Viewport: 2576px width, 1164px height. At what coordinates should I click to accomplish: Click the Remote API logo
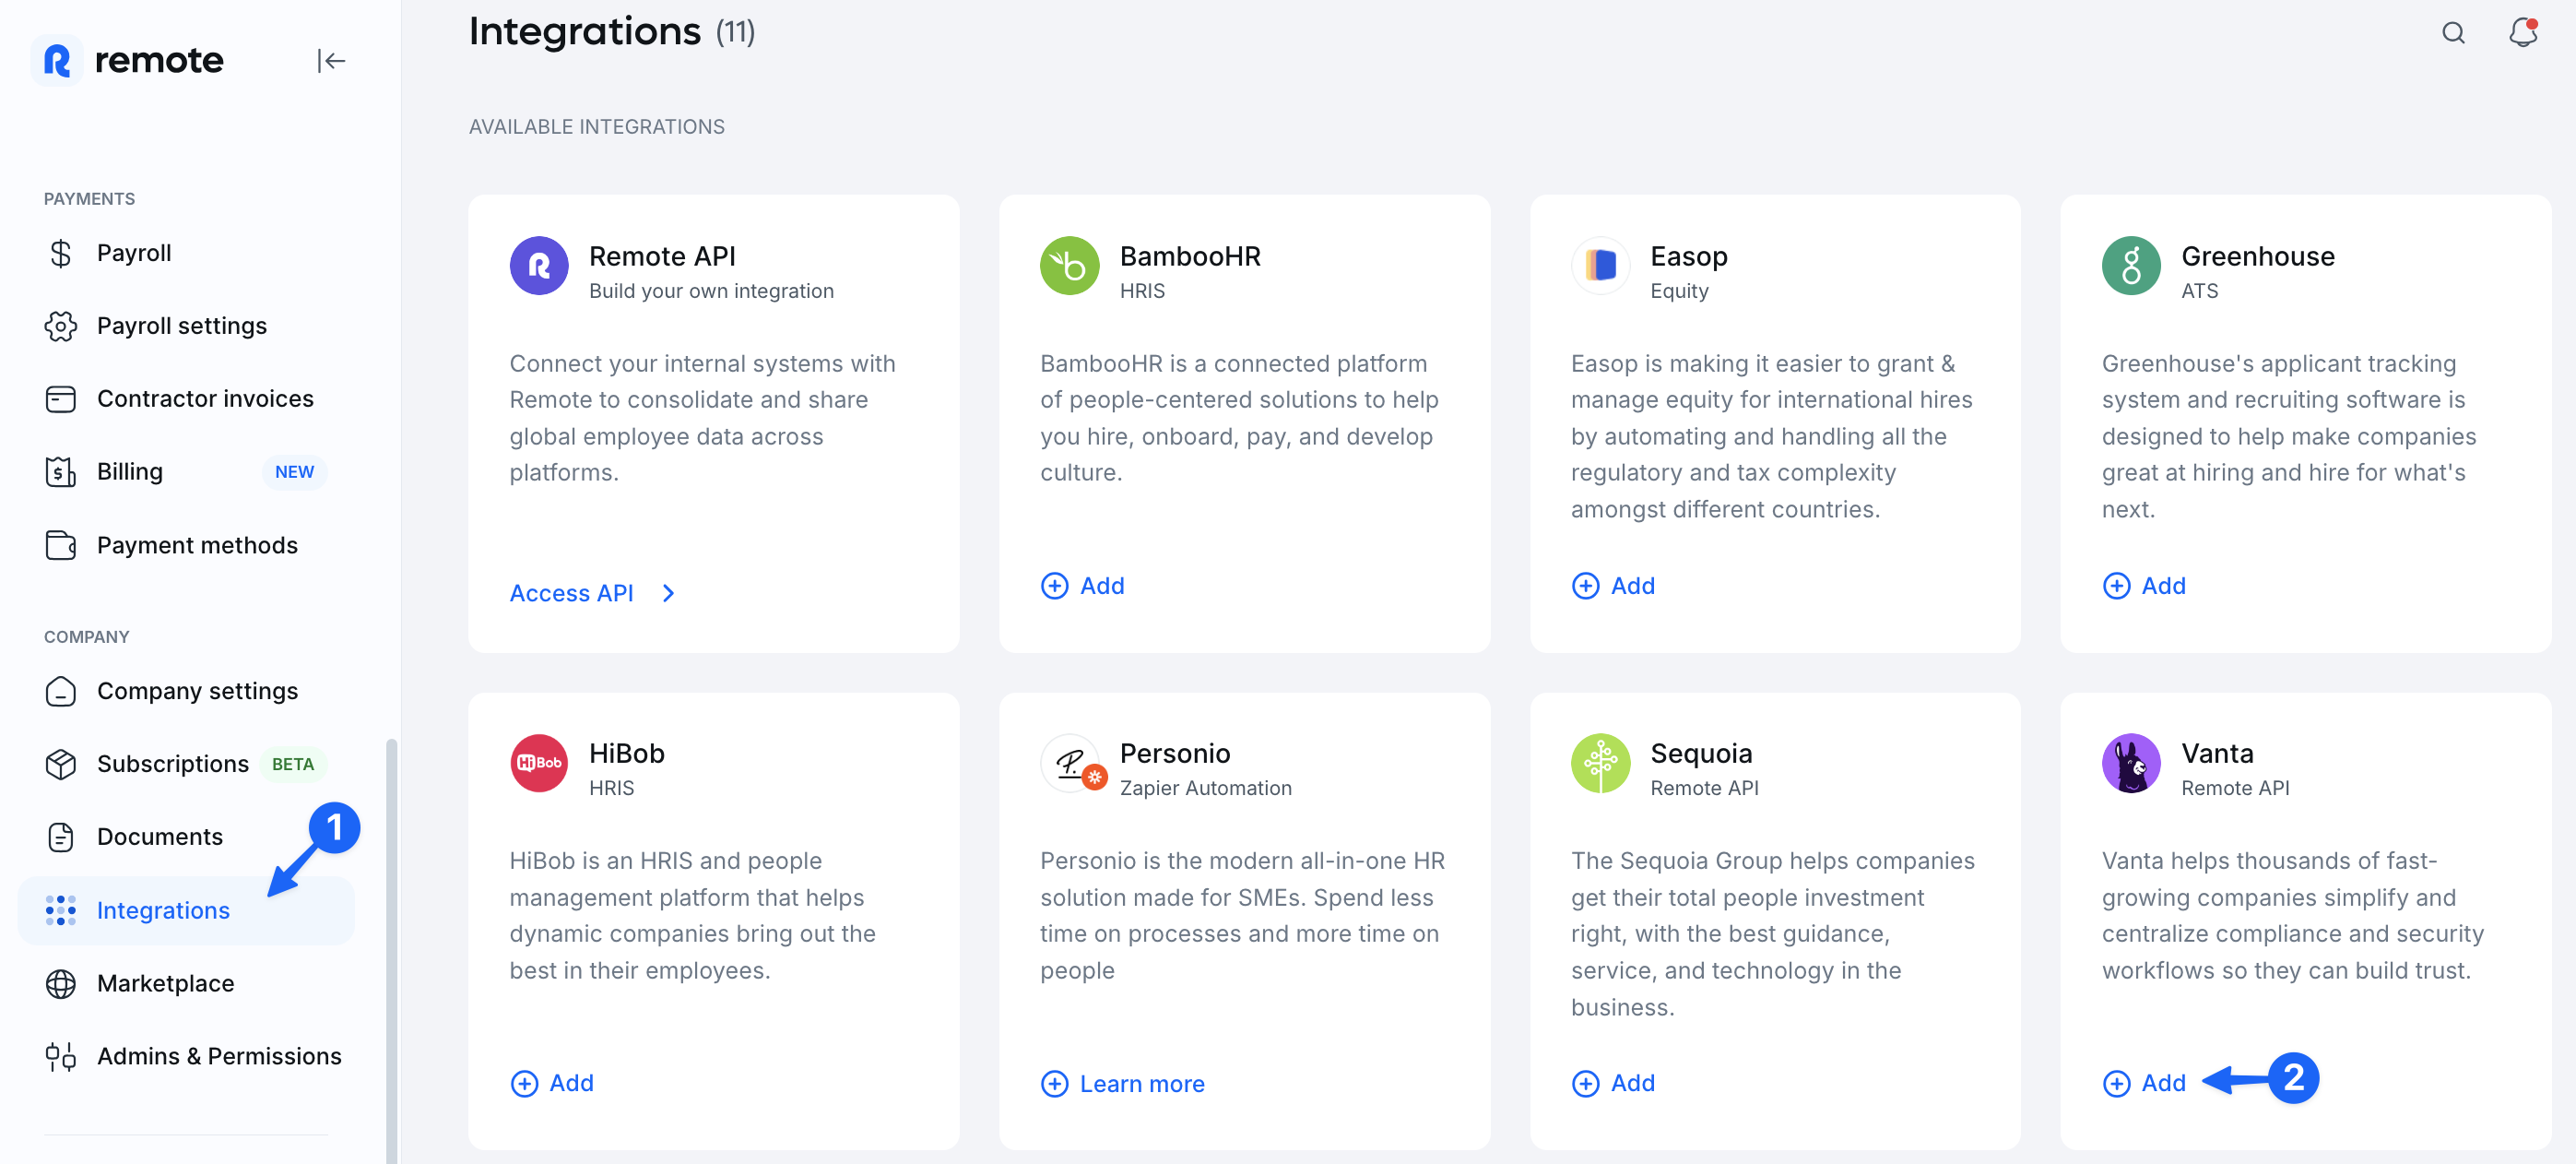(539, 266)
